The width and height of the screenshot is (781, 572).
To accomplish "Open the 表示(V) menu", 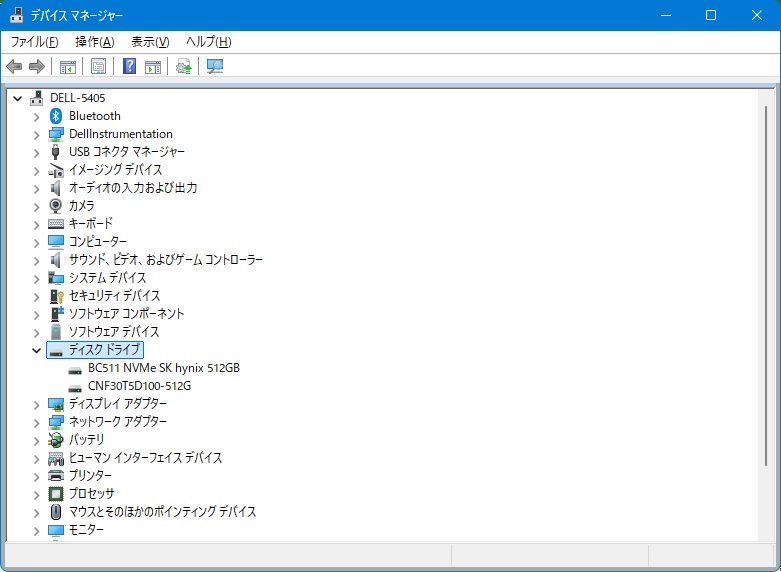I will (x=150, y=42).
